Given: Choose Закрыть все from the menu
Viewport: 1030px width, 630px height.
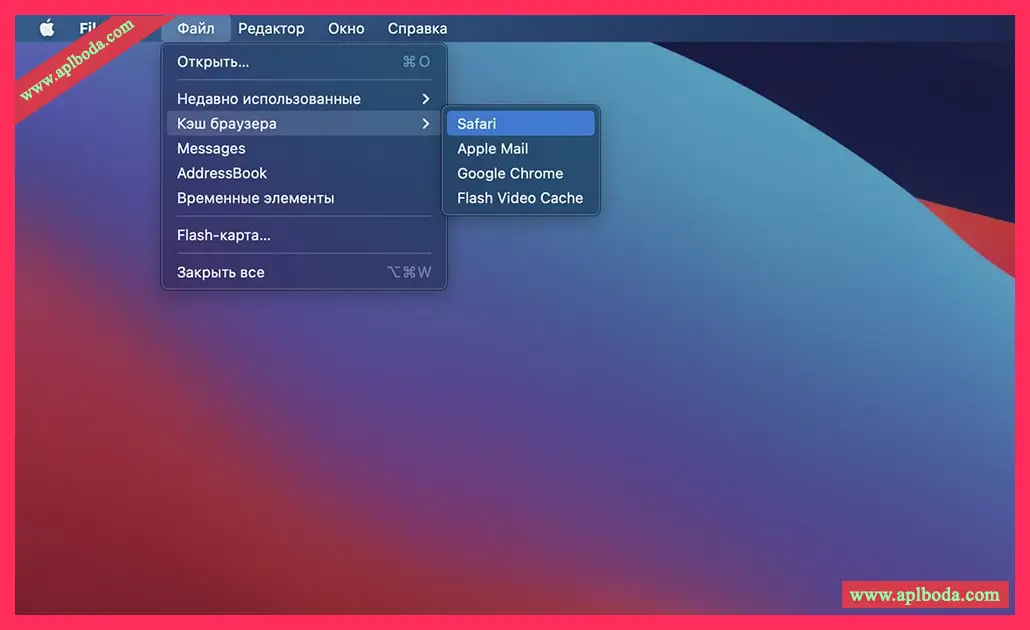Looking at the screenshot, I should tap(221, 272).
